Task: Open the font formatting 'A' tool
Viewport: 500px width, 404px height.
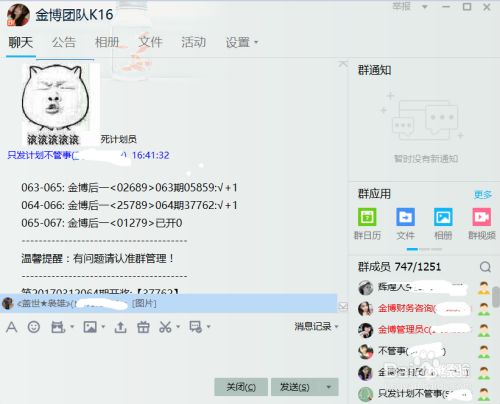Action: click(12, 327)
